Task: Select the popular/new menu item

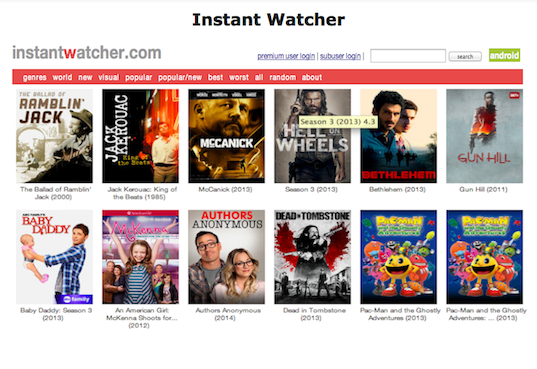Action: click(180, 77)
